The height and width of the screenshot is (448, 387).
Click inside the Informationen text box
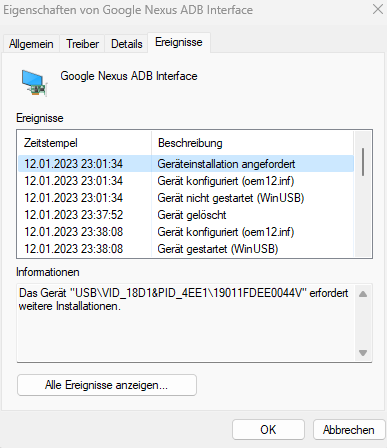tap(186, 323)
